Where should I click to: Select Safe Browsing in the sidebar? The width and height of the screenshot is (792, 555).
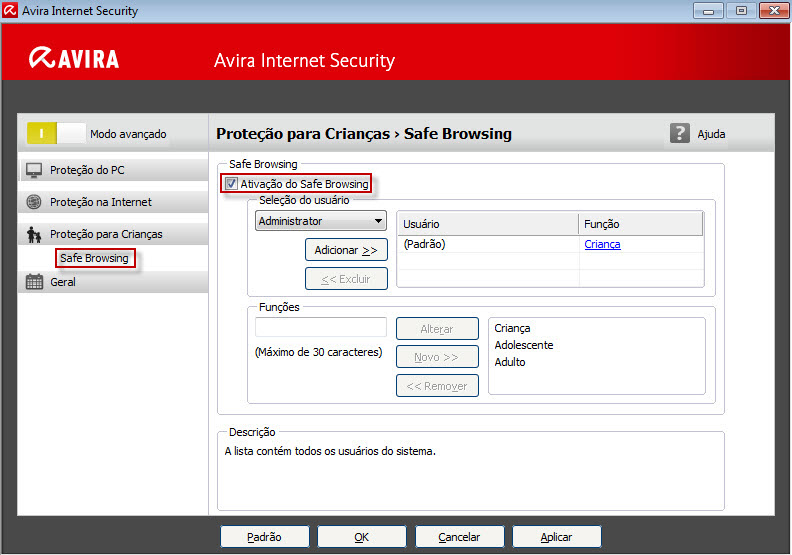94,258
